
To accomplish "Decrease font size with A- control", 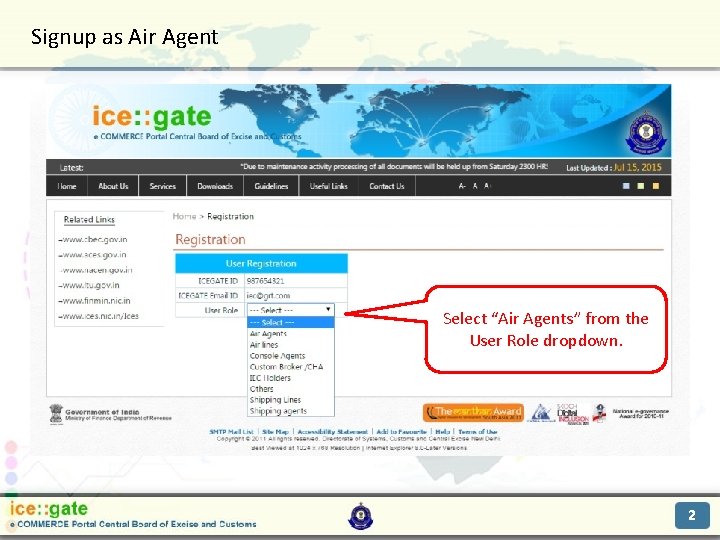I will (462, 186).
